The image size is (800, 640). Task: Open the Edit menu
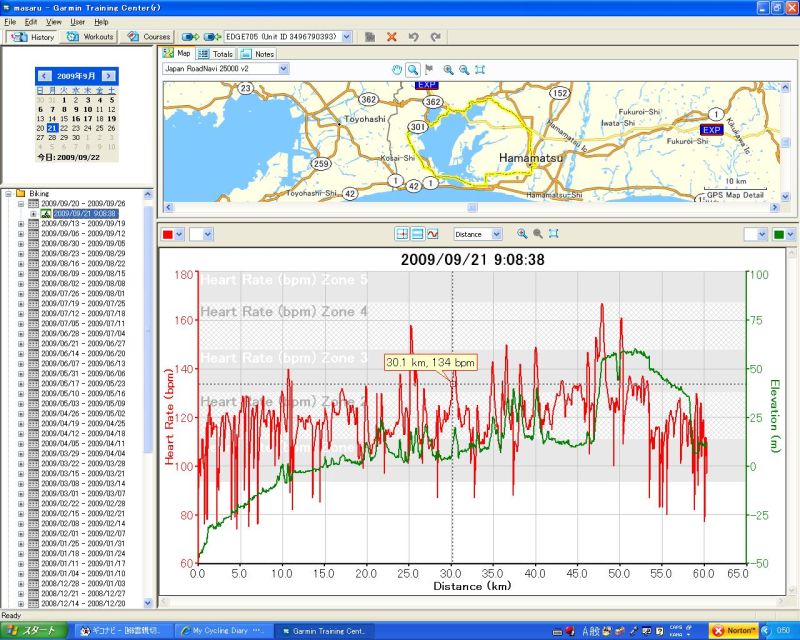click(x=31, y=22)
